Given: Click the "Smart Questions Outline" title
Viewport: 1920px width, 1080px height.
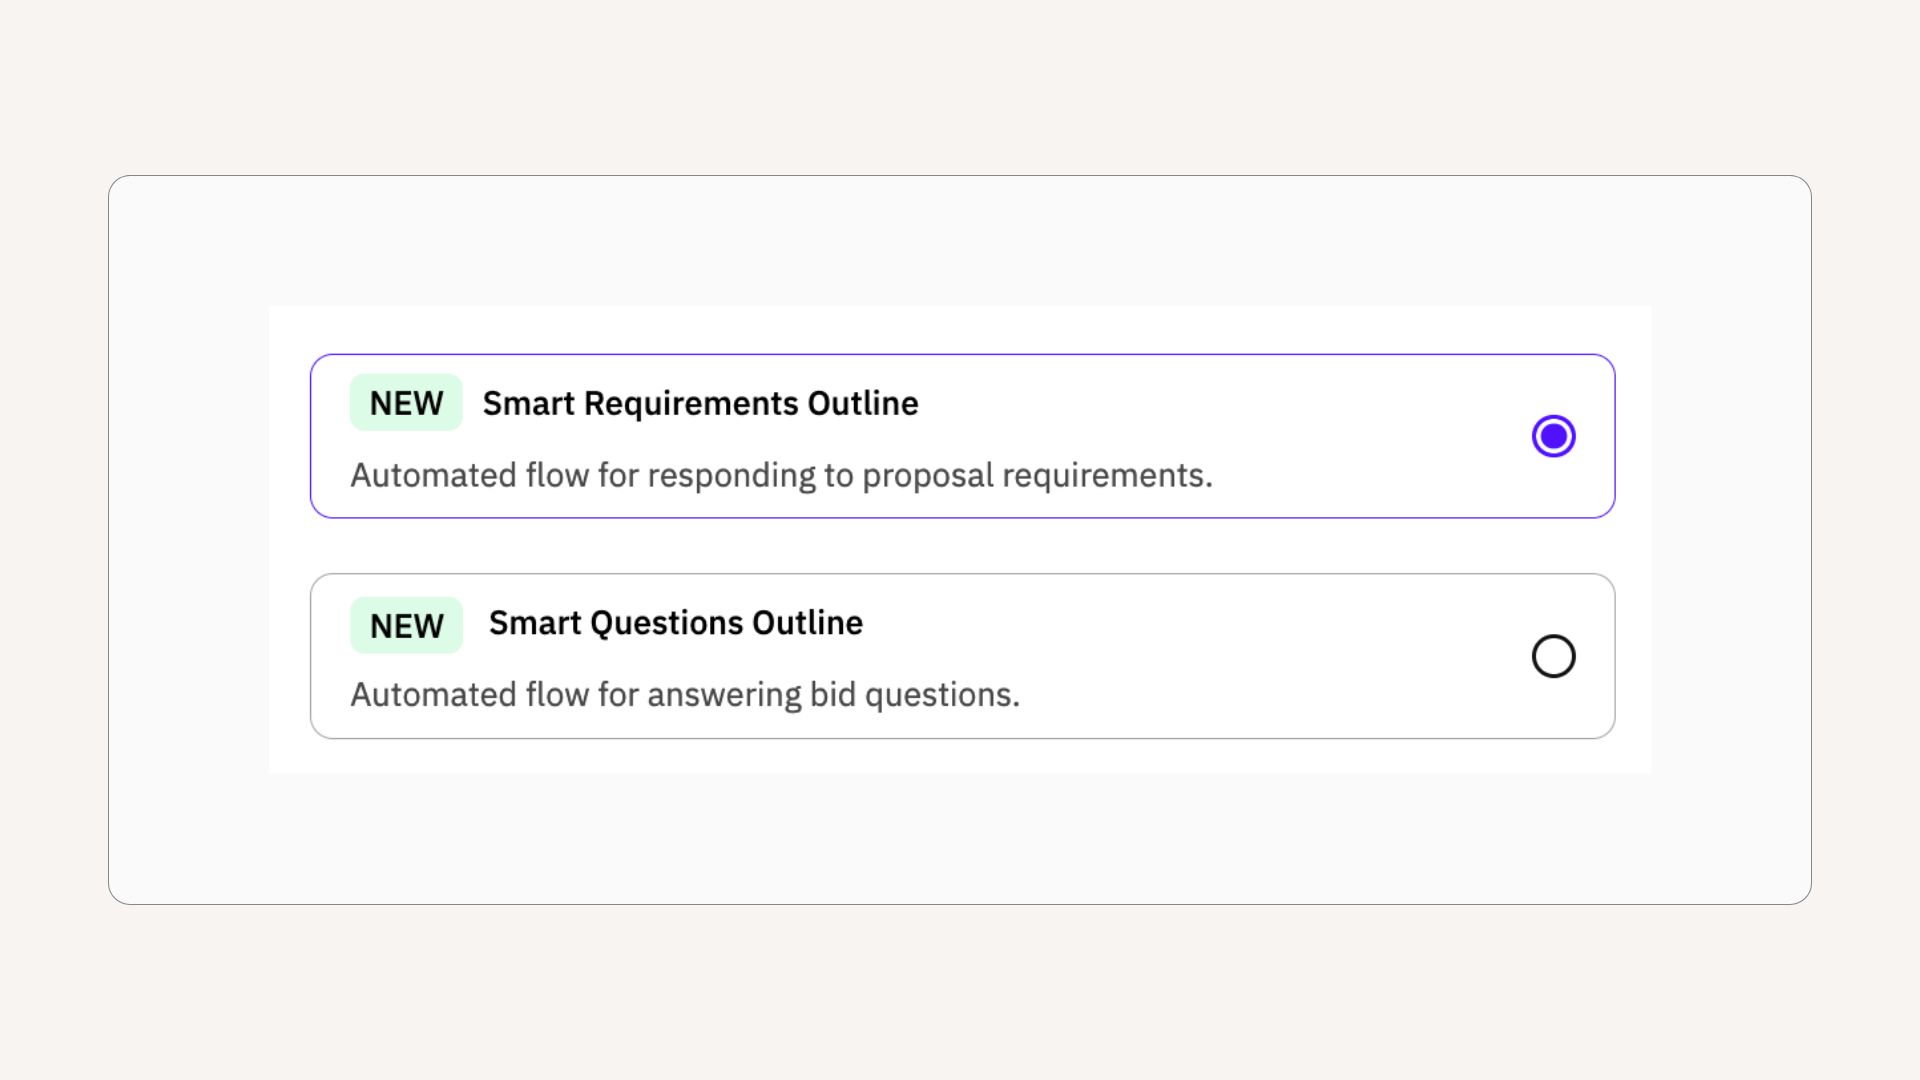Looking at the screenshot, I should pyautogui.click(x=675, y=623).
